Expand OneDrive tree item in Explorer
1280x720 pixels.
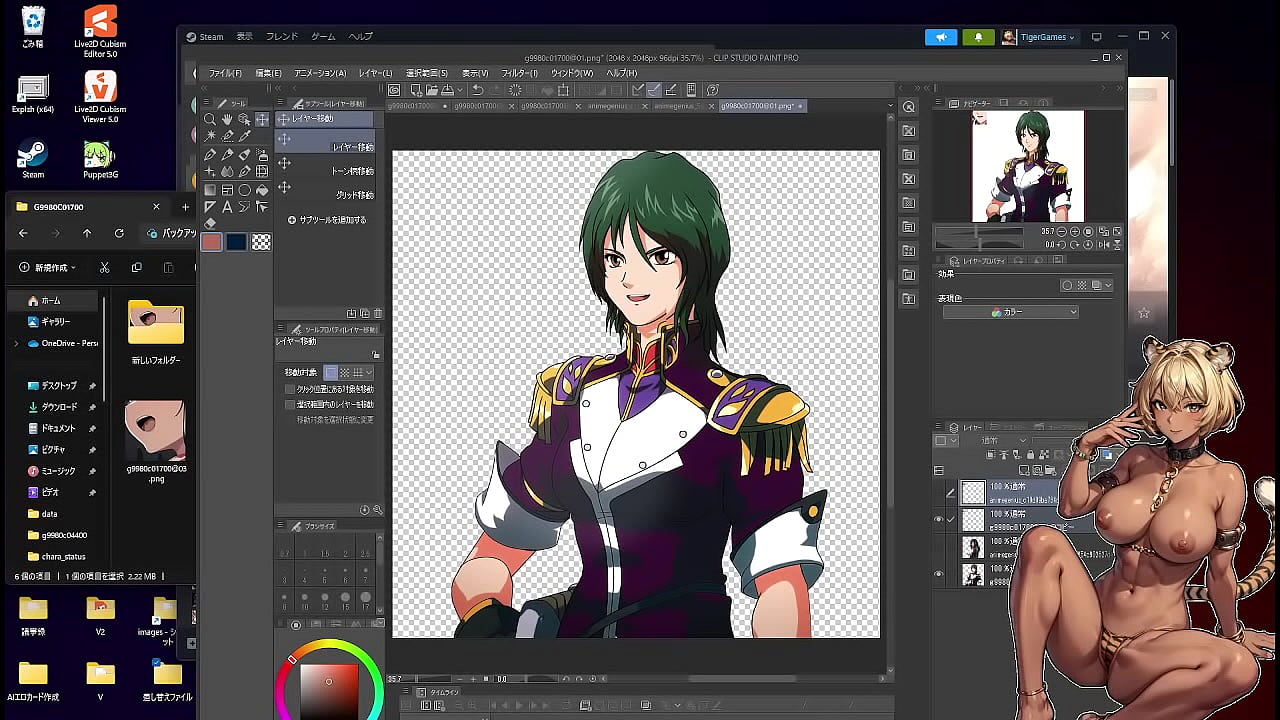pyautogui.click(x=16, y=343)
